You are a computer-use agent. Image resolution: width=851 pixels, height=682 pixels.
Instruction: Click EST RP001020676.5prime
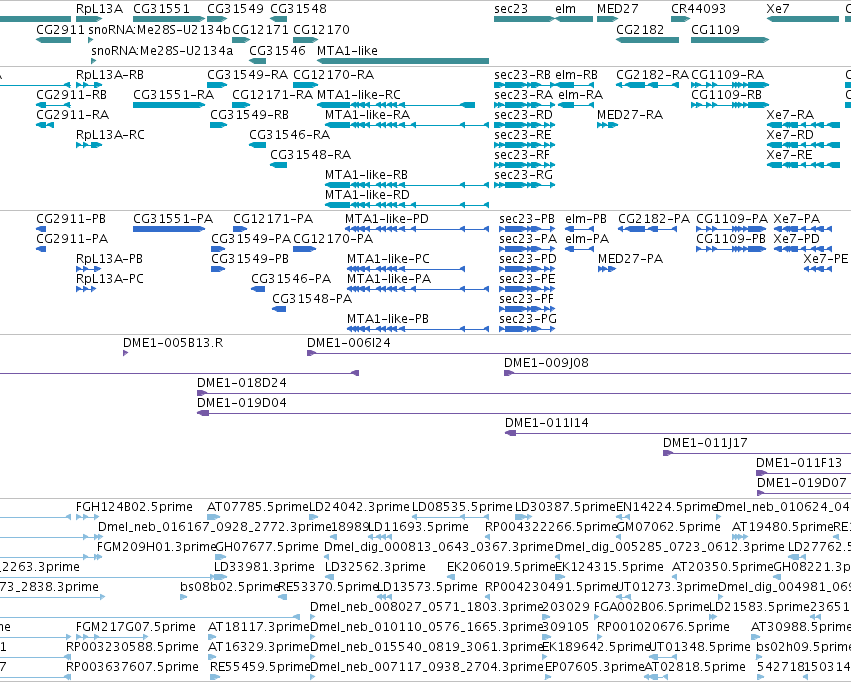[x=663, y=628]
